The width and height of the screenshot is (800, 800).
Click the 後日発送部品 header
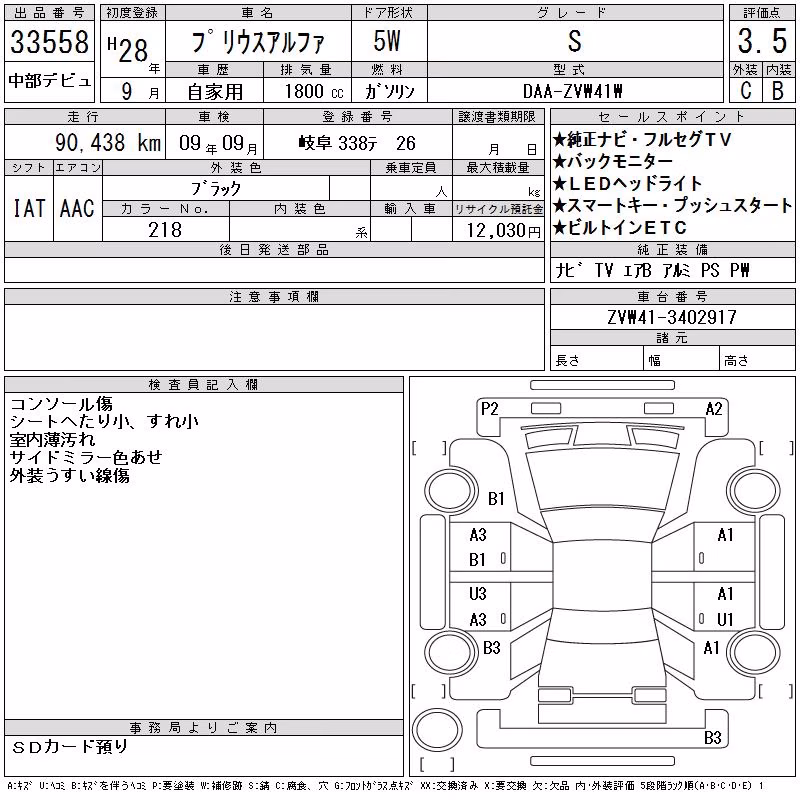click(x=274, y=249)
